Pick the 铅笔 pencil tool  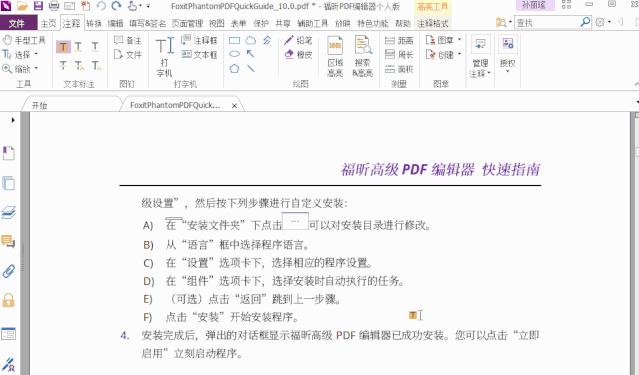pos(298,40)
